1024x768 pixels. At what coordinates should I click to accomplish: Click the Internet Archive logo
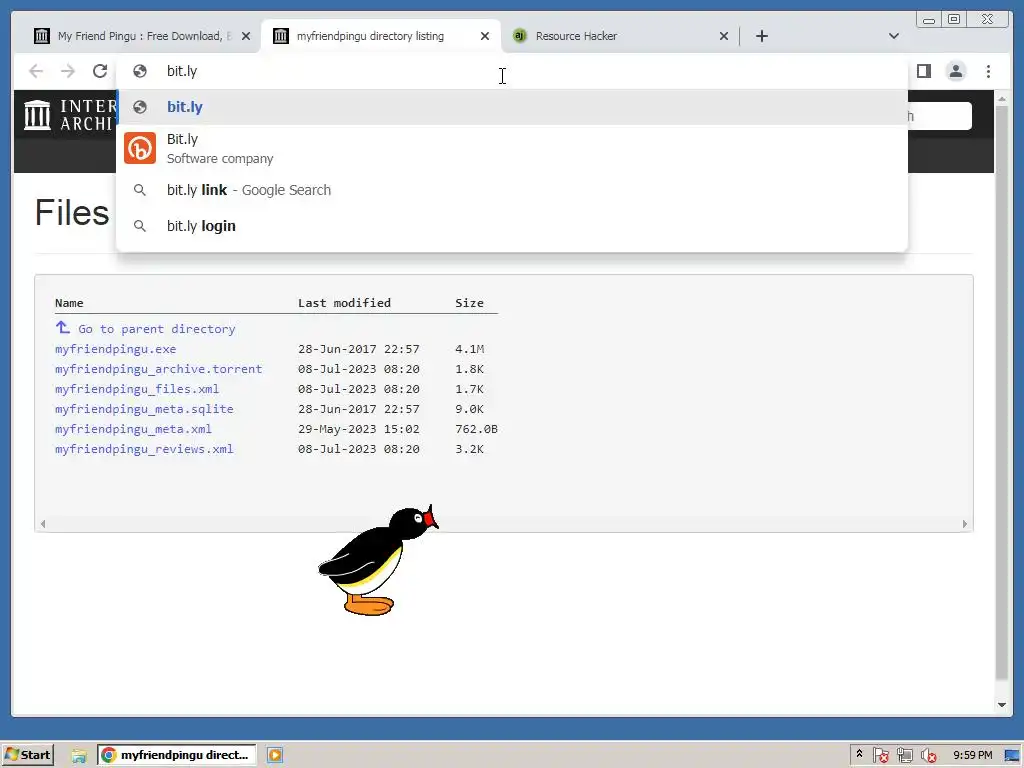[x=68, y=115]
